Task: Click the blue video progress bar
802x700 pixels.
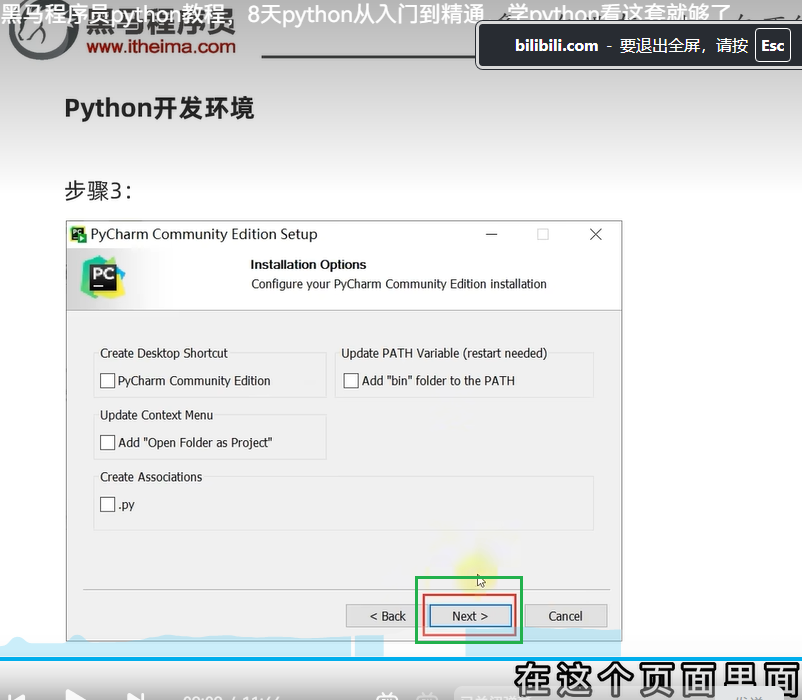Action: pyautogui.click(x=401, y=659)
